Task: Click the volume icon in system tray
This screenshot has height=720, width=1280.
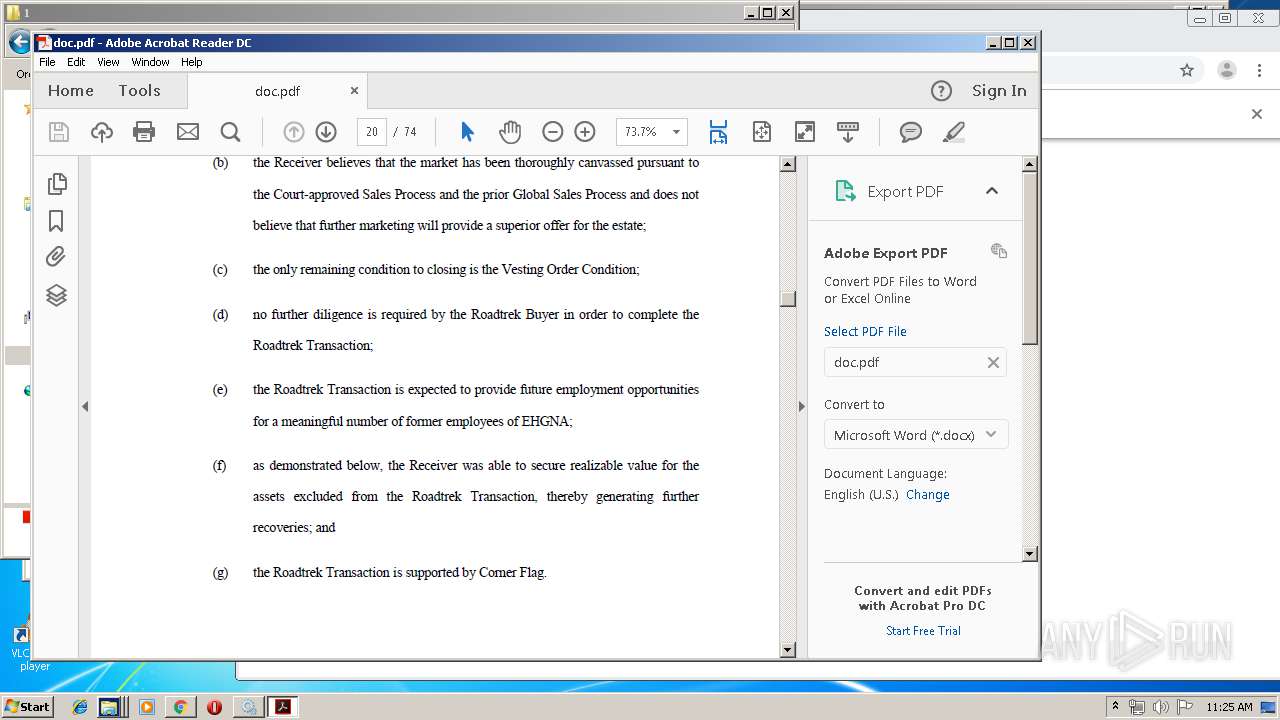Action: [x=1161, y=707]
